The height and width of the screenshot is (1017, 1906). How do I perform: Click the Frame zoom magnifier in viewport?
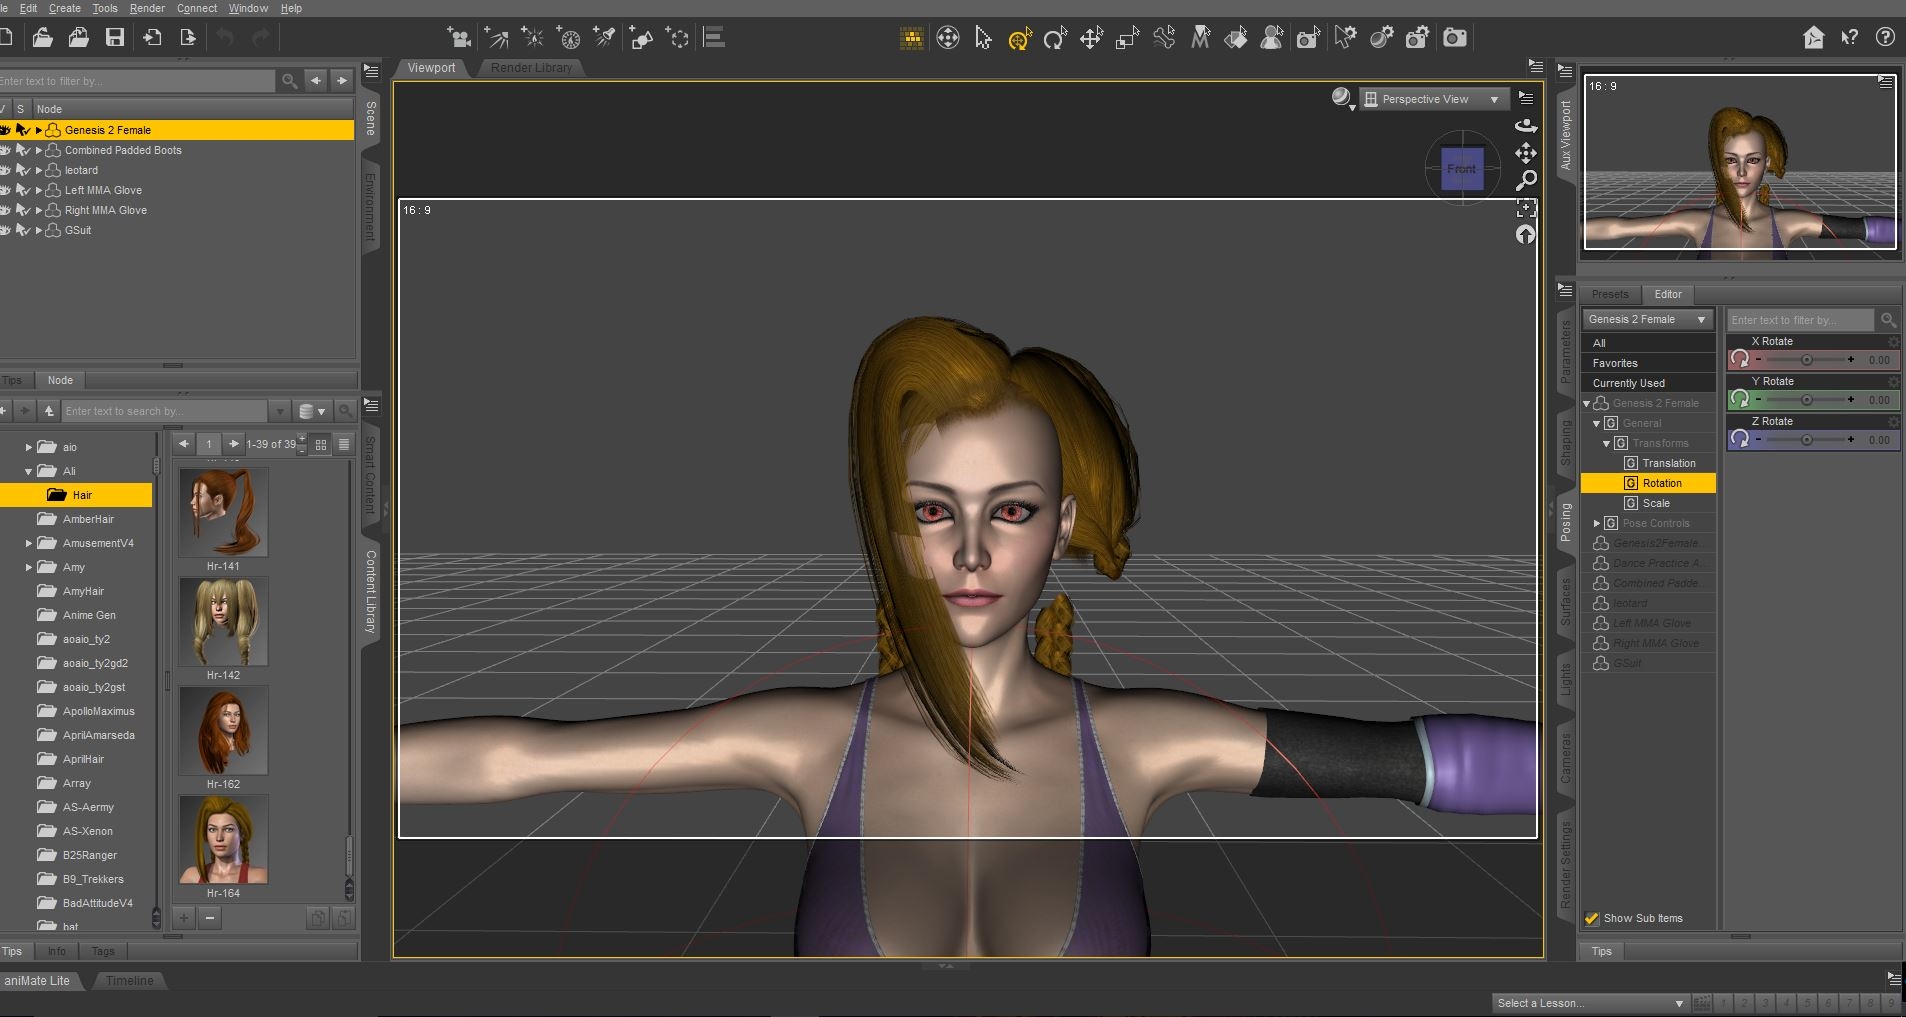pos(1526,181)
